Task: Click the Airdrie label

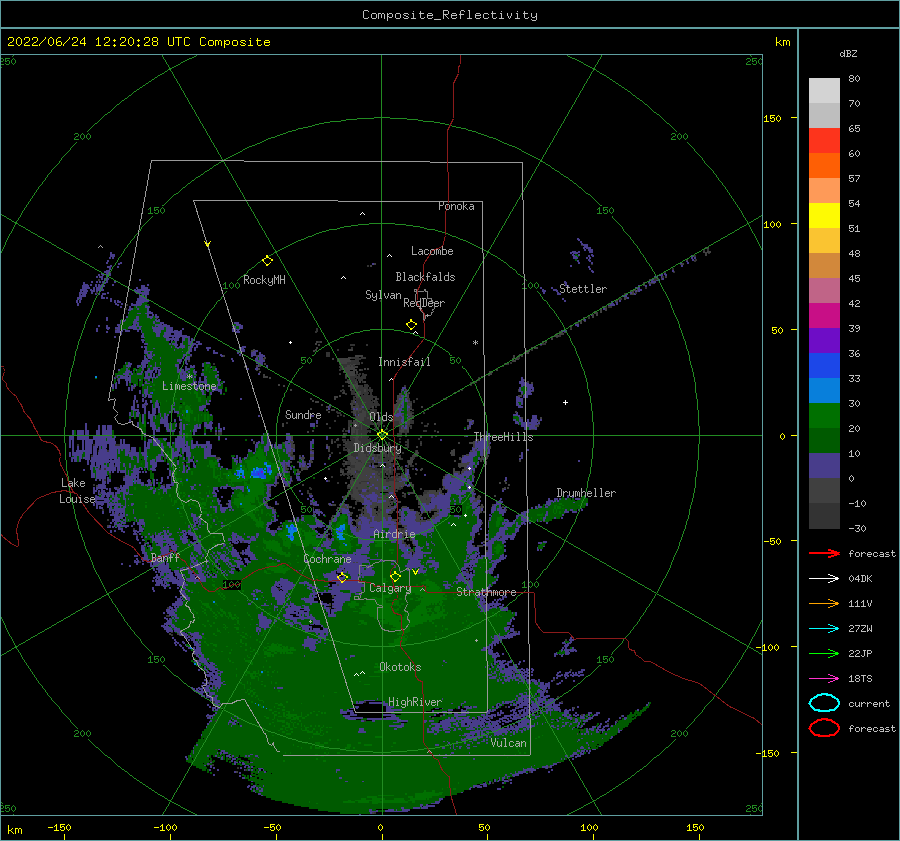Action: point(394,534)
